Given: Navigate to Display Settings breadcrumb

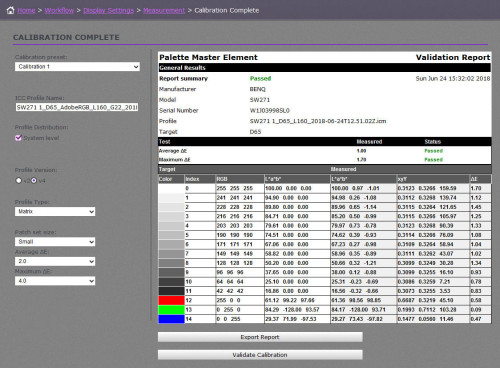Looking at the screenshot, I should (x=108, y=10).
